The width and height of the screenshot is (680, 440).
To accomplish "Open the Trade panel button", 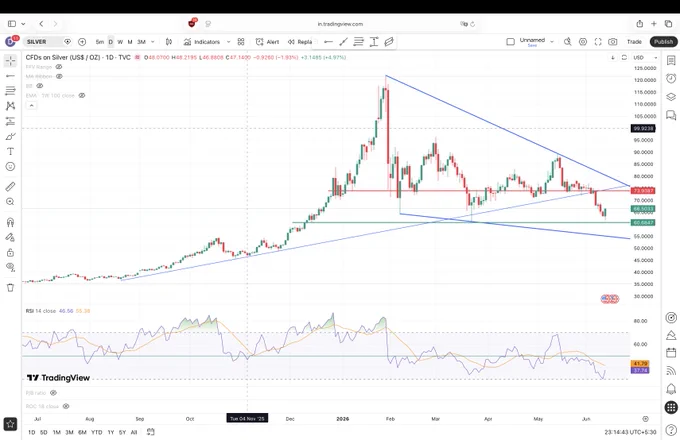I will (634, 42).
